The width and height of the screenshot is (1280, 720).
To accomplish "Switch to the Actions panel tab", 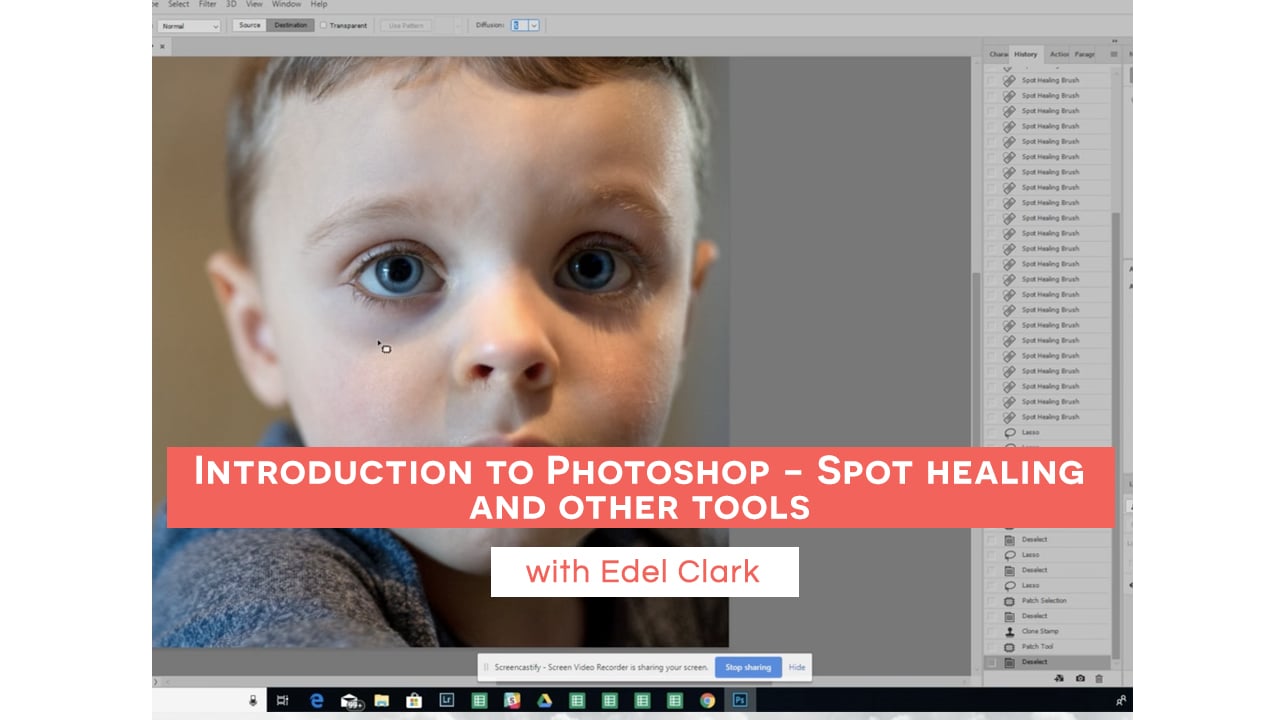I will pos(1058,54).
